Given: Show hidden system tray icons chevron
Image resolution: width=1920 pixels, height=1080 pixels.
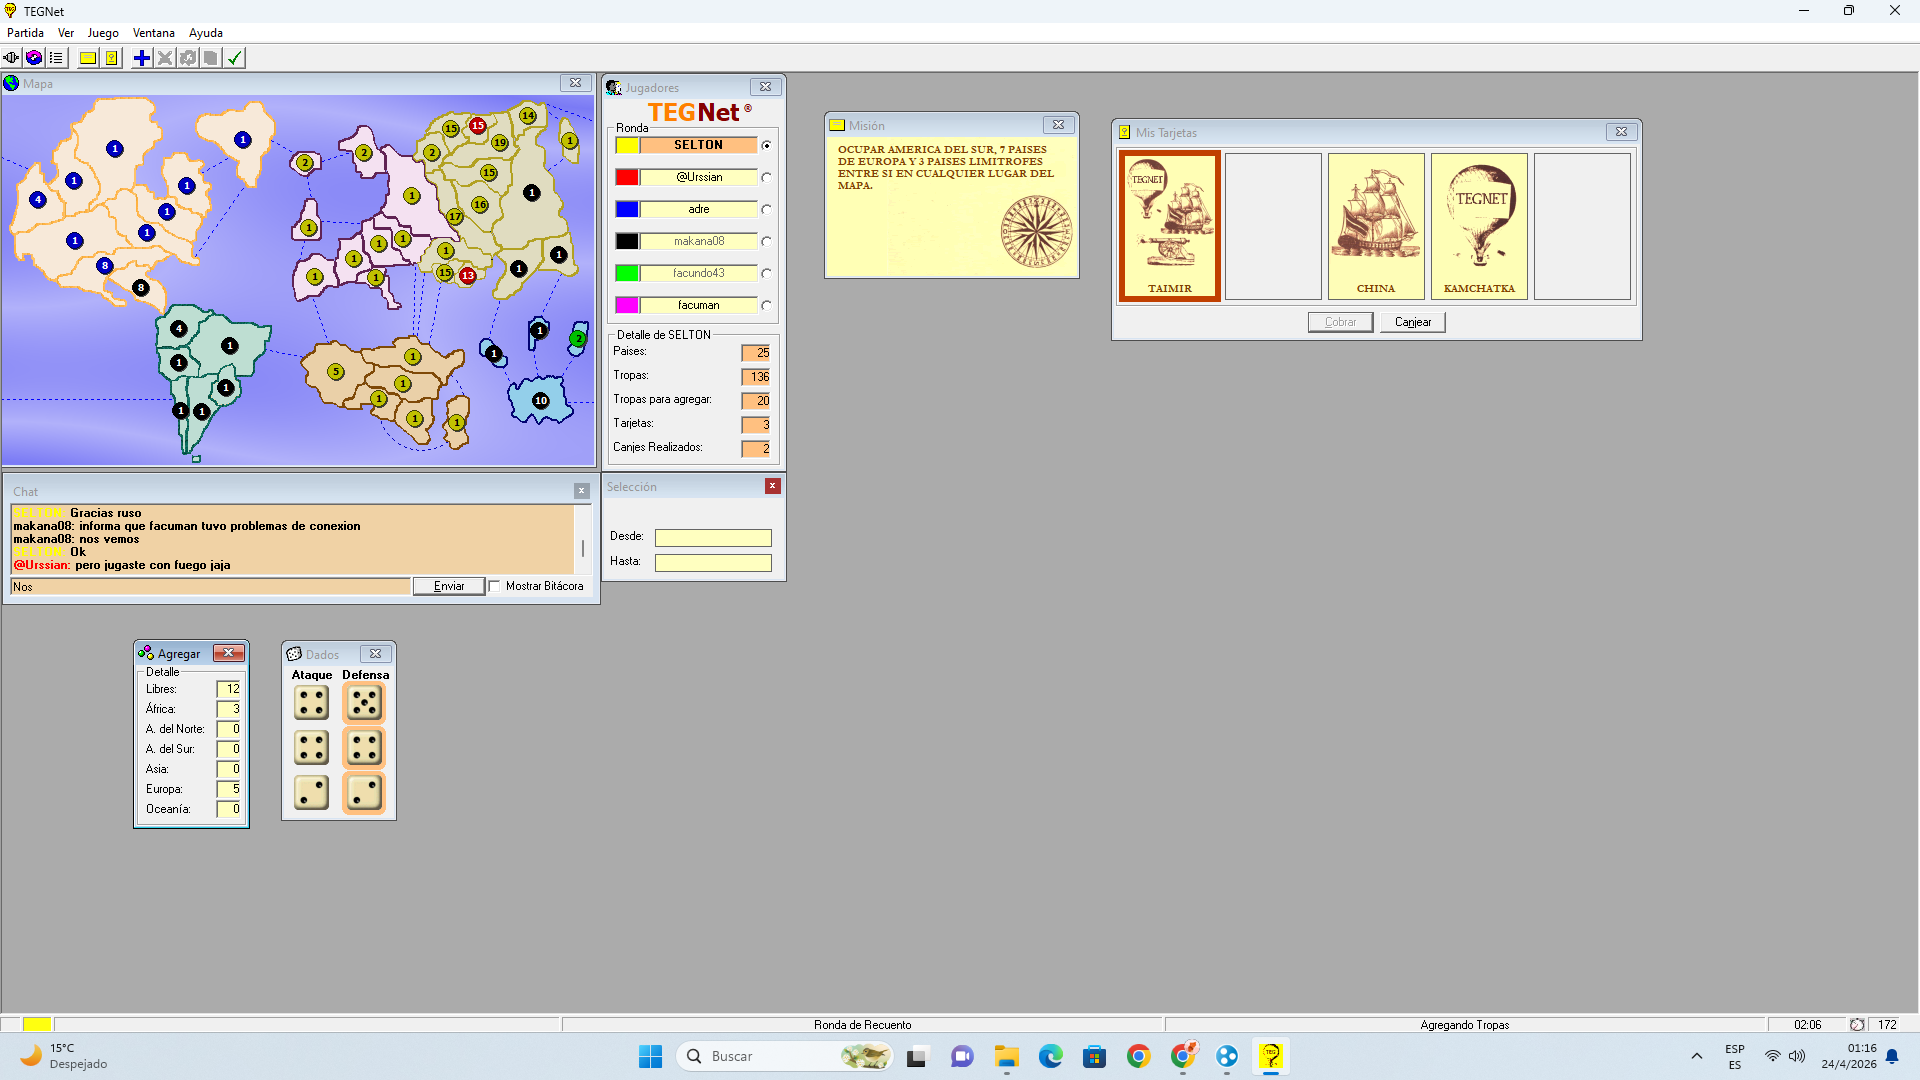Looking at the screenshot, I should (x=1696, y=1056).
